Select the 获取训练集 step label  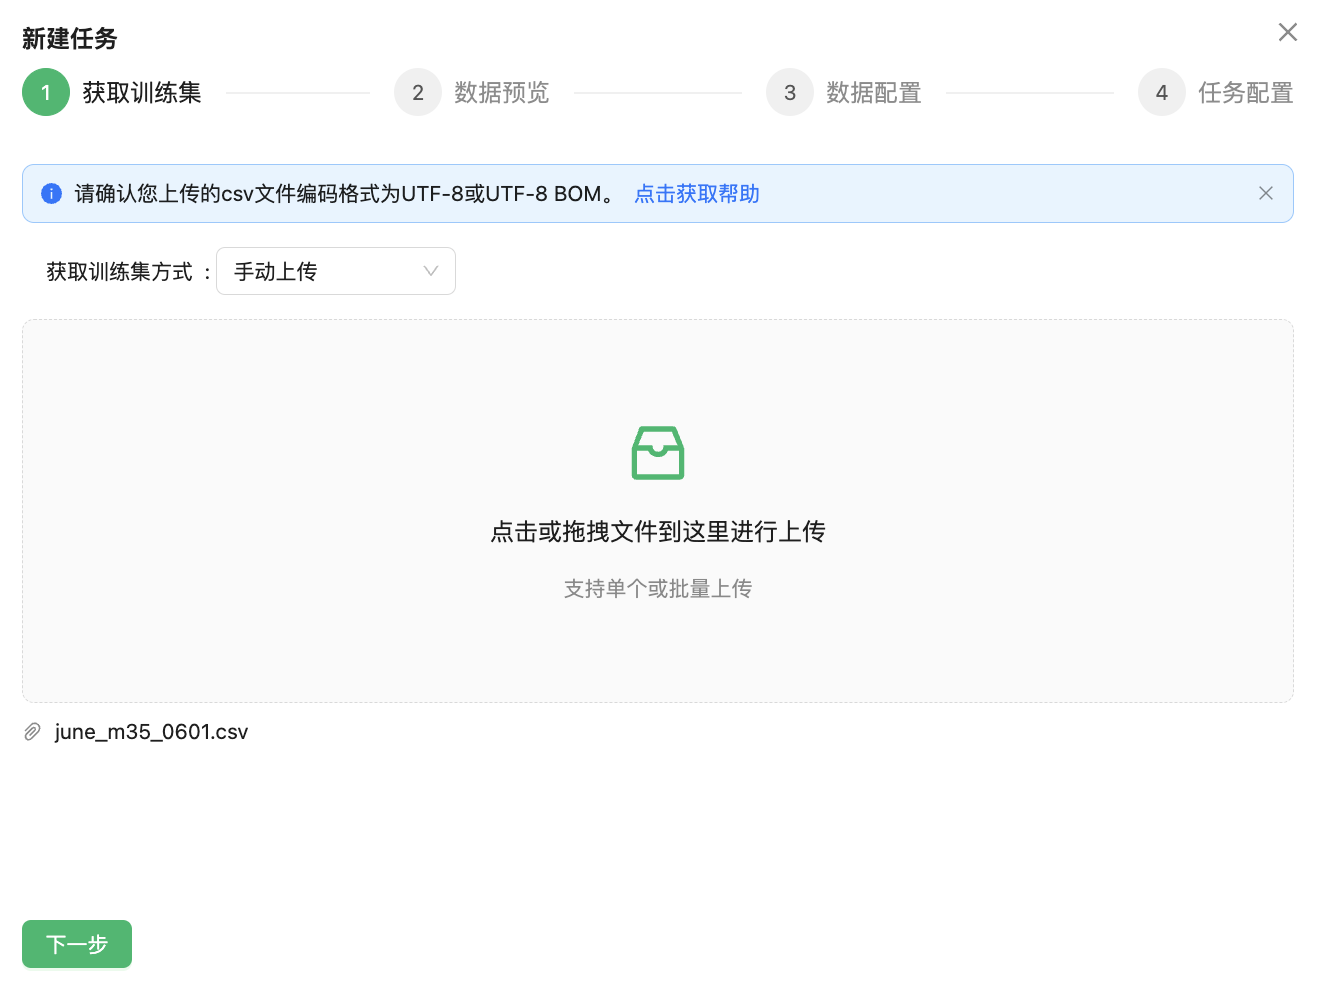tap(142, 93)
